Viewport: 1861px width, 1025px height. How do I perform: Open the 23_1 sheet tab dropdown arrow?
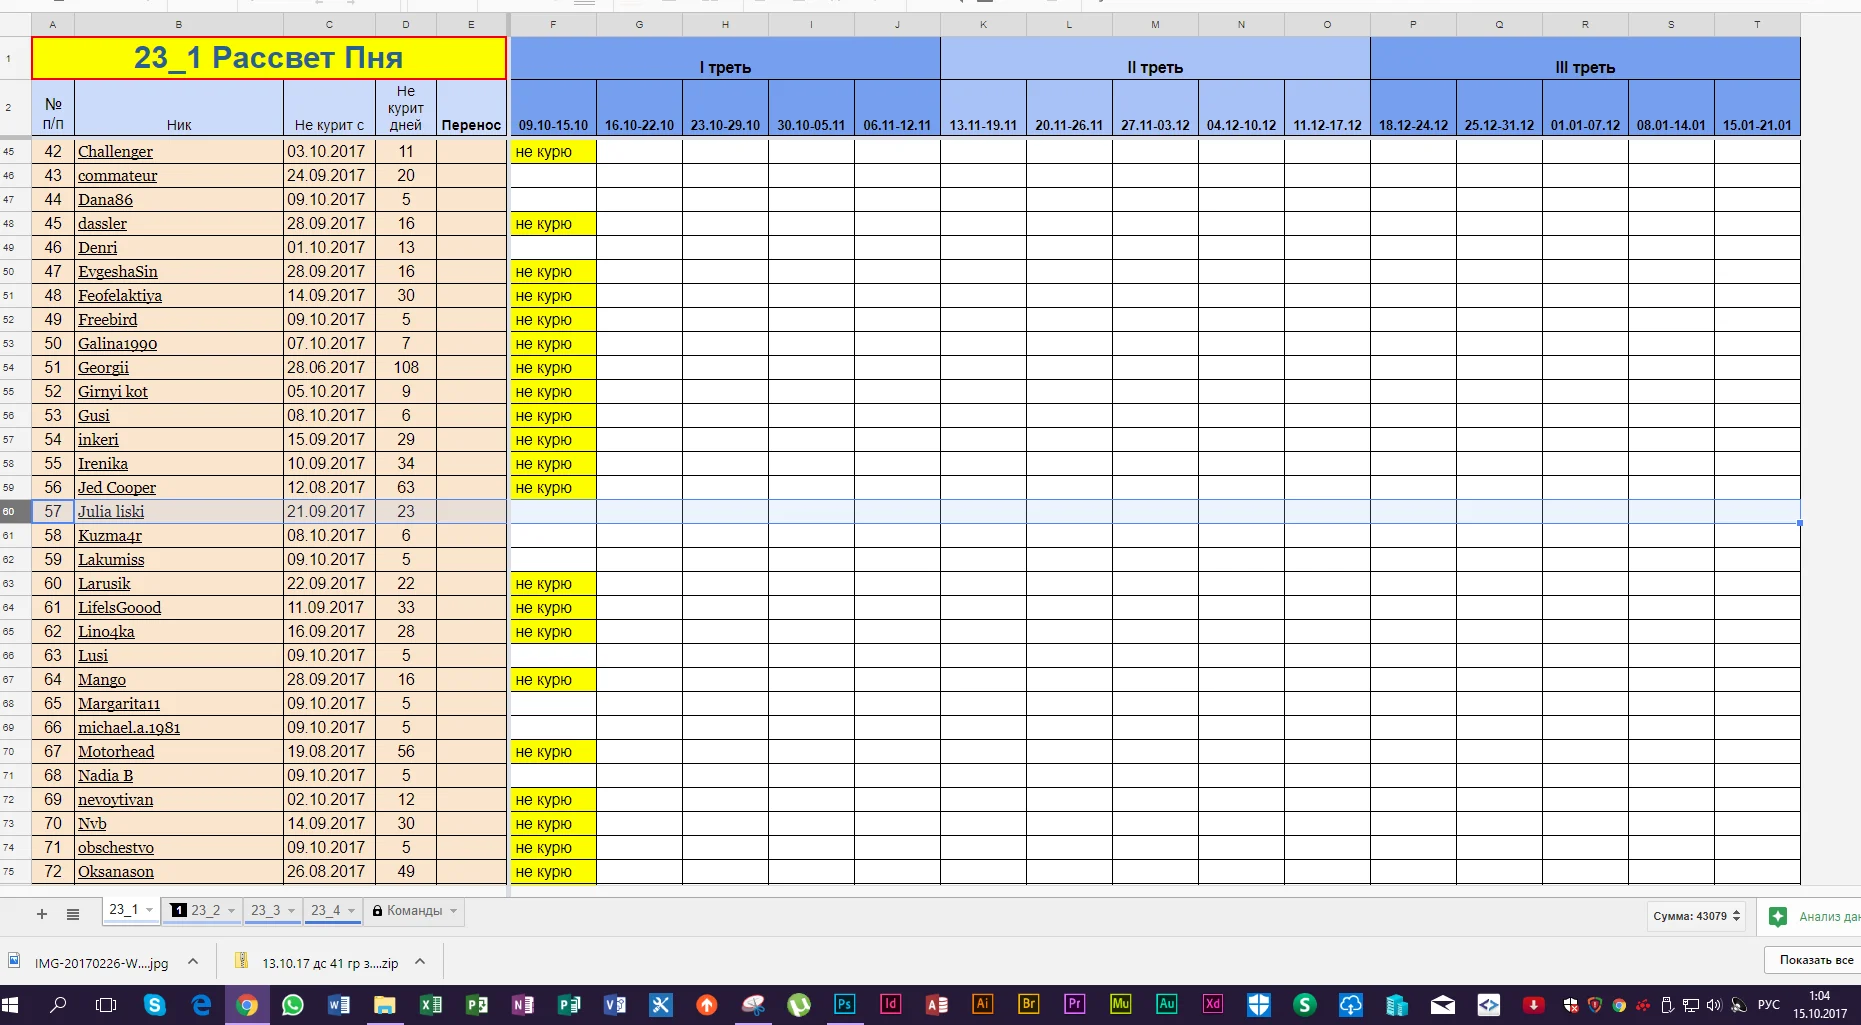click(149, 910)
